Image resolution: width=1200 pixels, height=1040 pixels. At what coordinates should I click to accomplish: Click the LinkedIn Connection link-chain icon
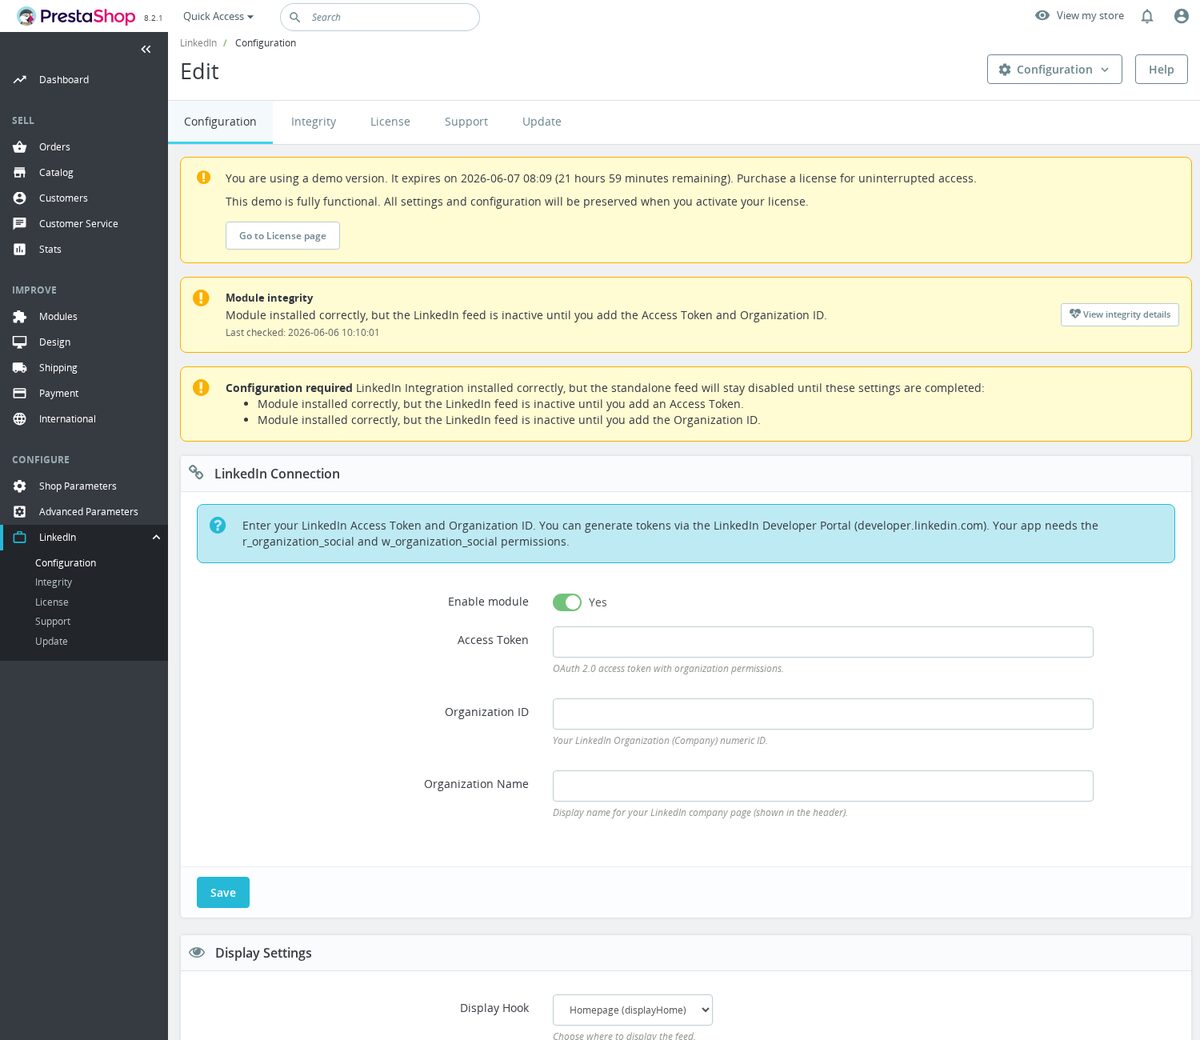[x=197, y=473]
